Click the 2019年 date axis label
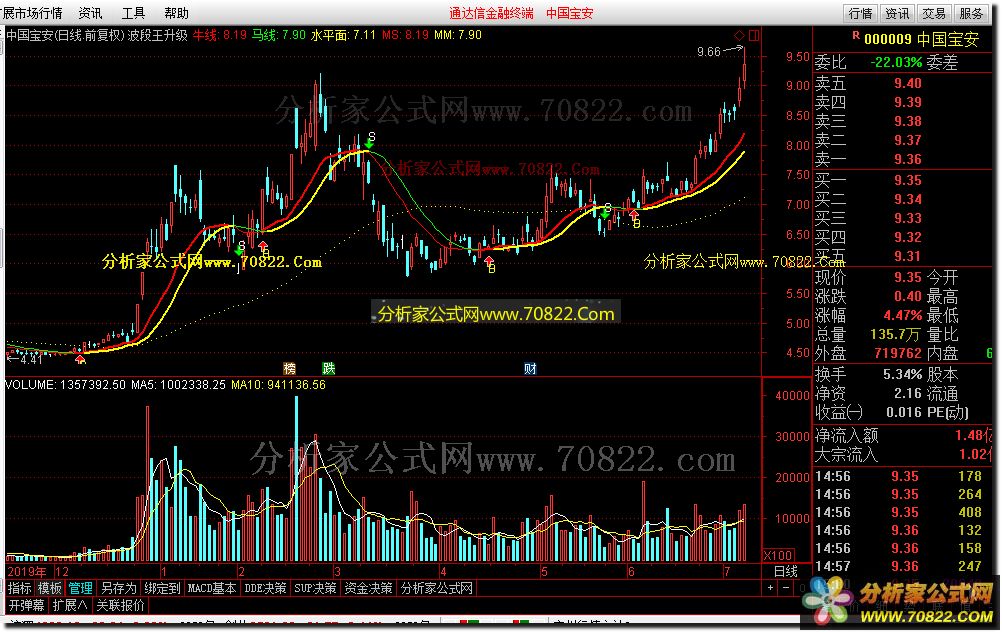The image size is (1002, 632). click(x=27, y=572)
